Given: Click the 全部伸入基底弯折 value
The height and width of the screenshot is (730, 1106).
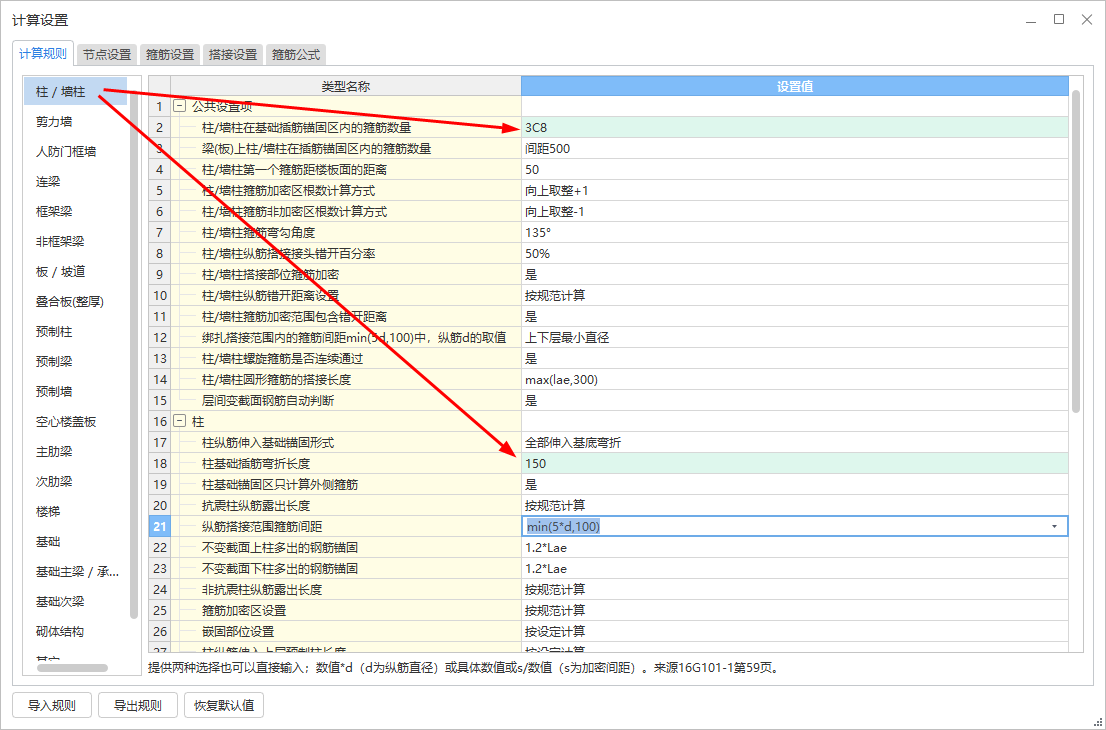Looking at the screenshot, I should coord(795,442).
